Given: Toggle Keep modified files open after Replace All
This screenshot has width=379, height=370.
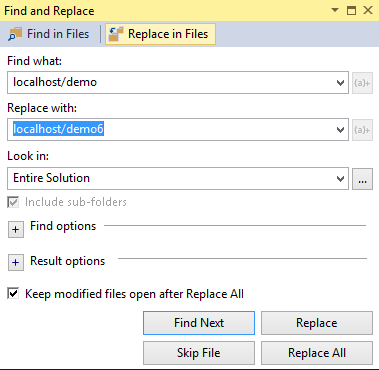Looking at the screenshot, I should (13, 294).
